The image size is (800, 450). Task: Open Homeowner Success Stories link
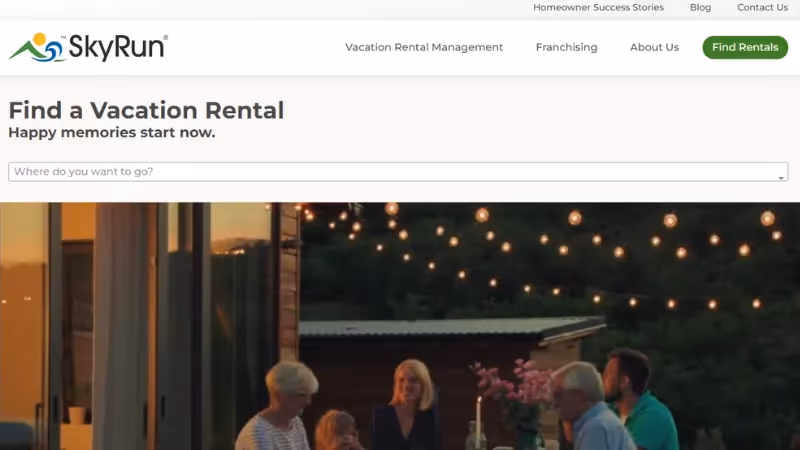pos(598,8)
